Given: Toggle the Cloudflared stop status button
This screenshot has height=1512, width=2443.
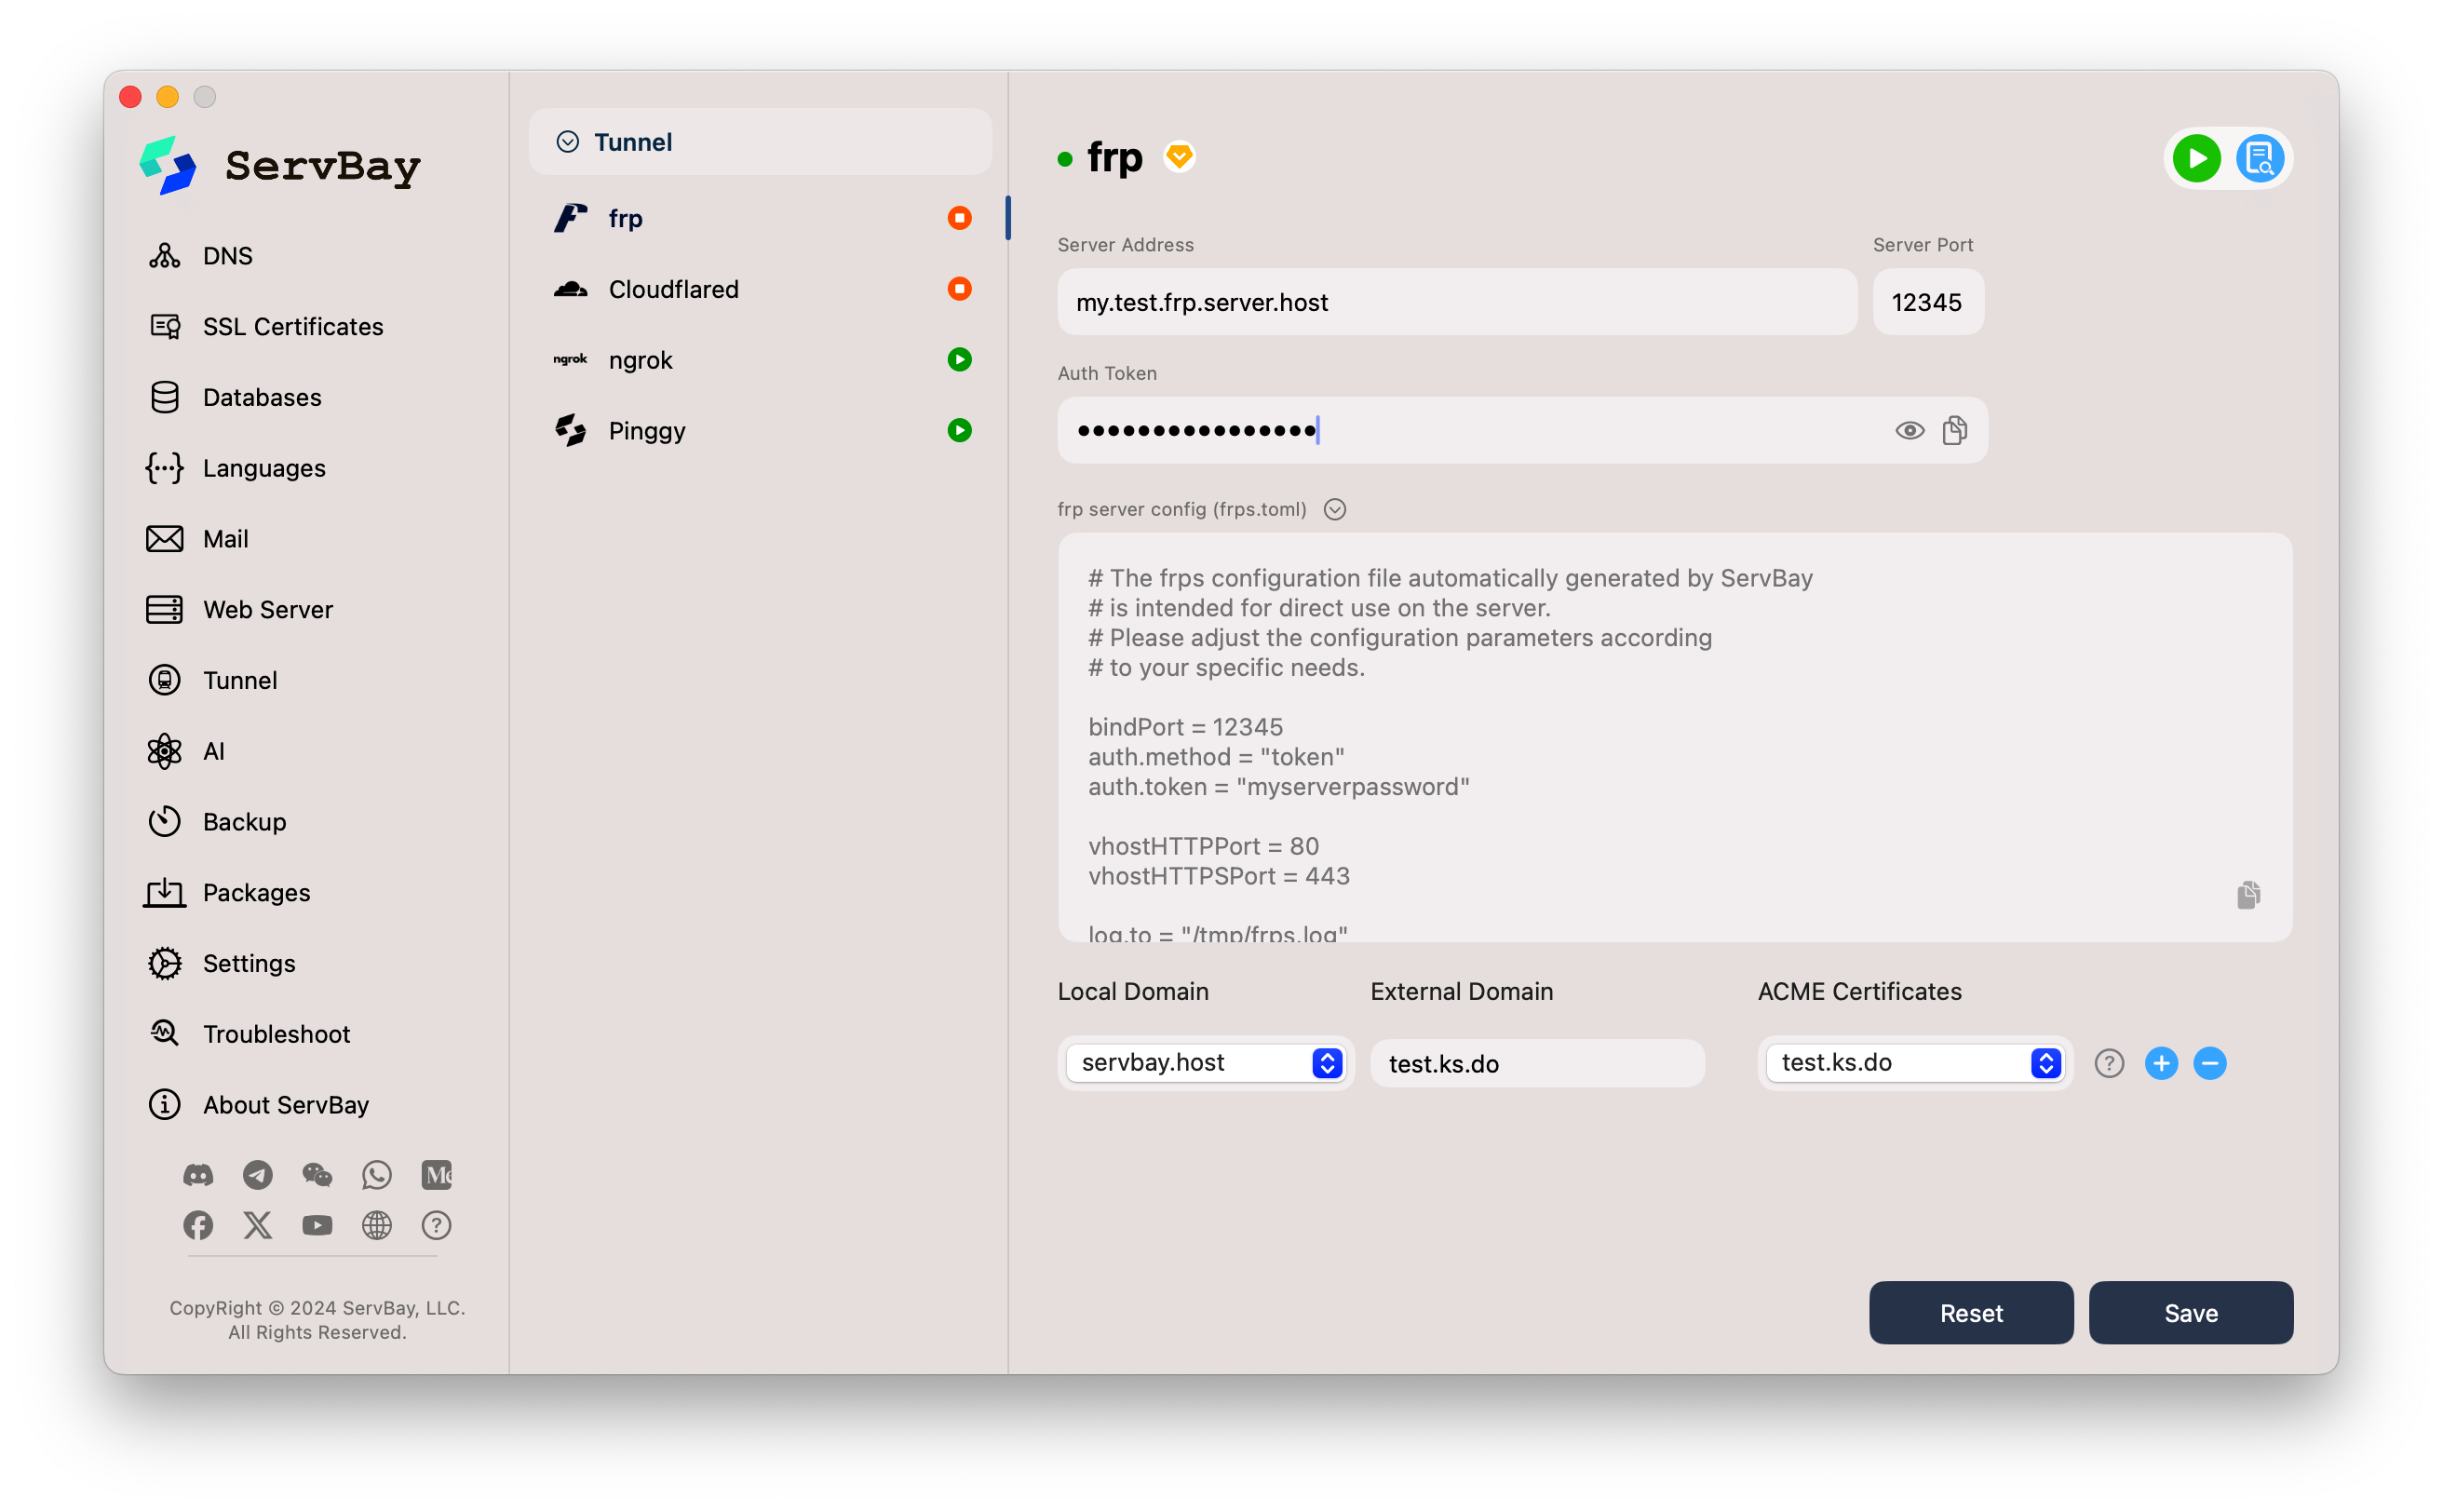Looking at the screenshot, I should pos(960,289).
